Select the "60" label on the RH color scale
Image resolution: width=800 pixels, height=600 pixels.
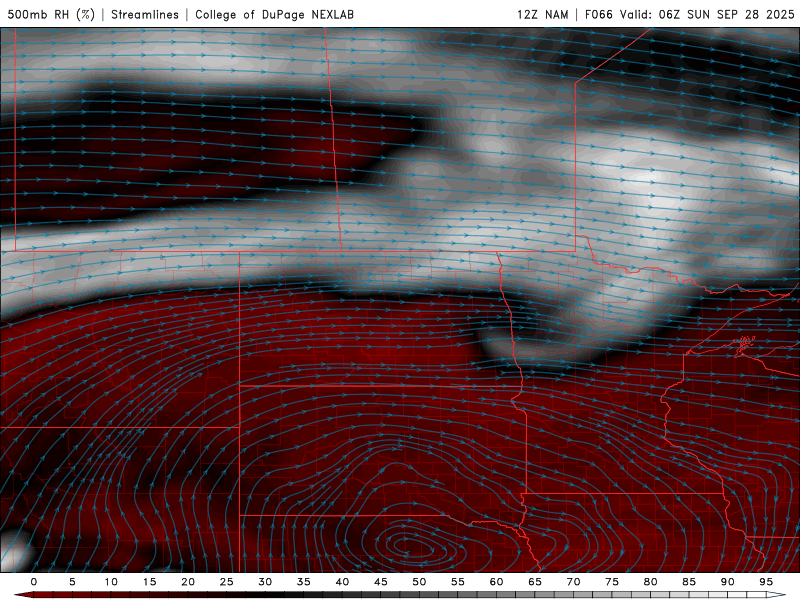click(x=496, y=582)
